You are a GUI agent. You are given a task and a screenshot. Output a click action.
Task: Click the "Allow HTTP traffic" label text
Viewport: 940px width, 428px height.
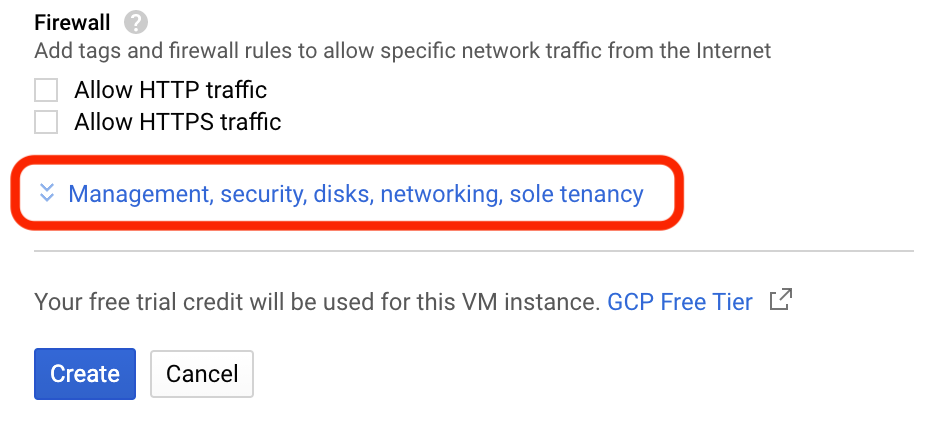170,91
